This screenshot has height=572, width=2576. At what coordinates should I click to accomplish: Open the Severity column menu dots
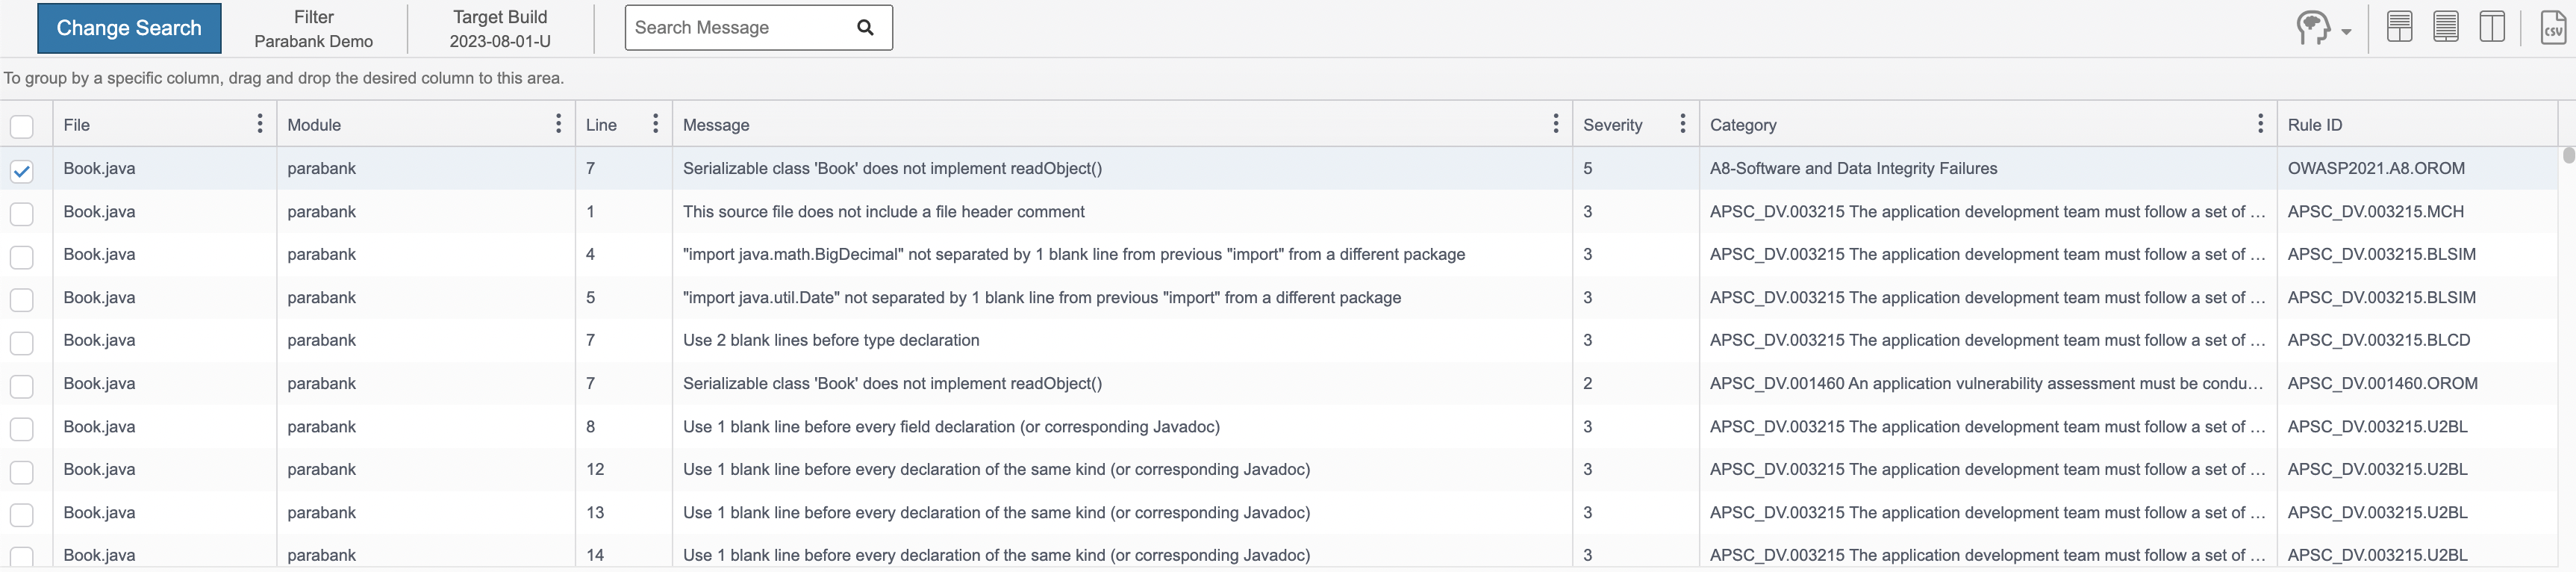1682,124
